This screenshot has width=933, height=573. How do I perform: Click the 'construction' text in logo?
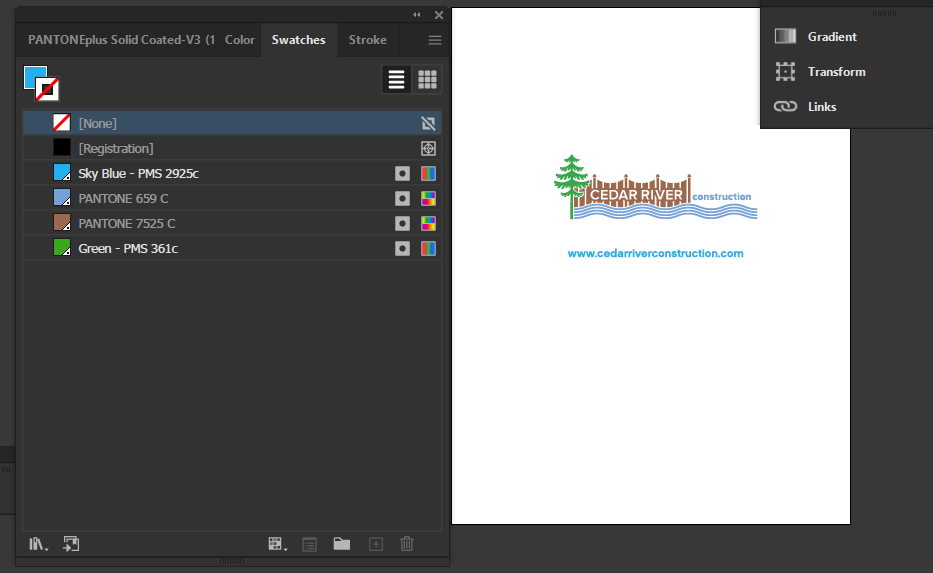coord(721,196)
